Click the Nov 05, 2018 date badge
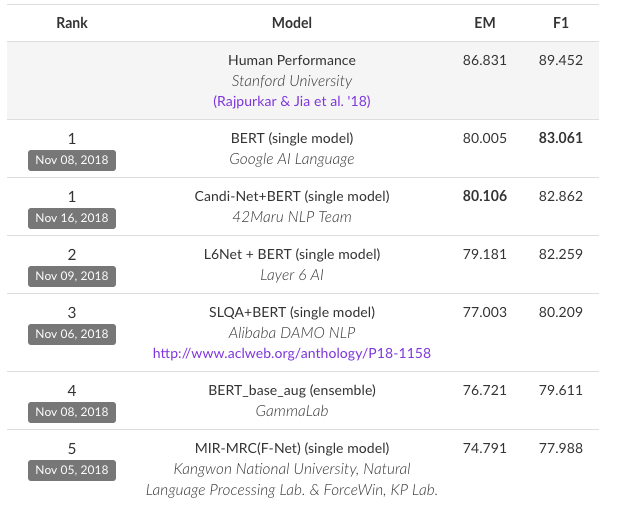This screenshot has width=618, height=506. pyautogui.click(x=72, y=470)
